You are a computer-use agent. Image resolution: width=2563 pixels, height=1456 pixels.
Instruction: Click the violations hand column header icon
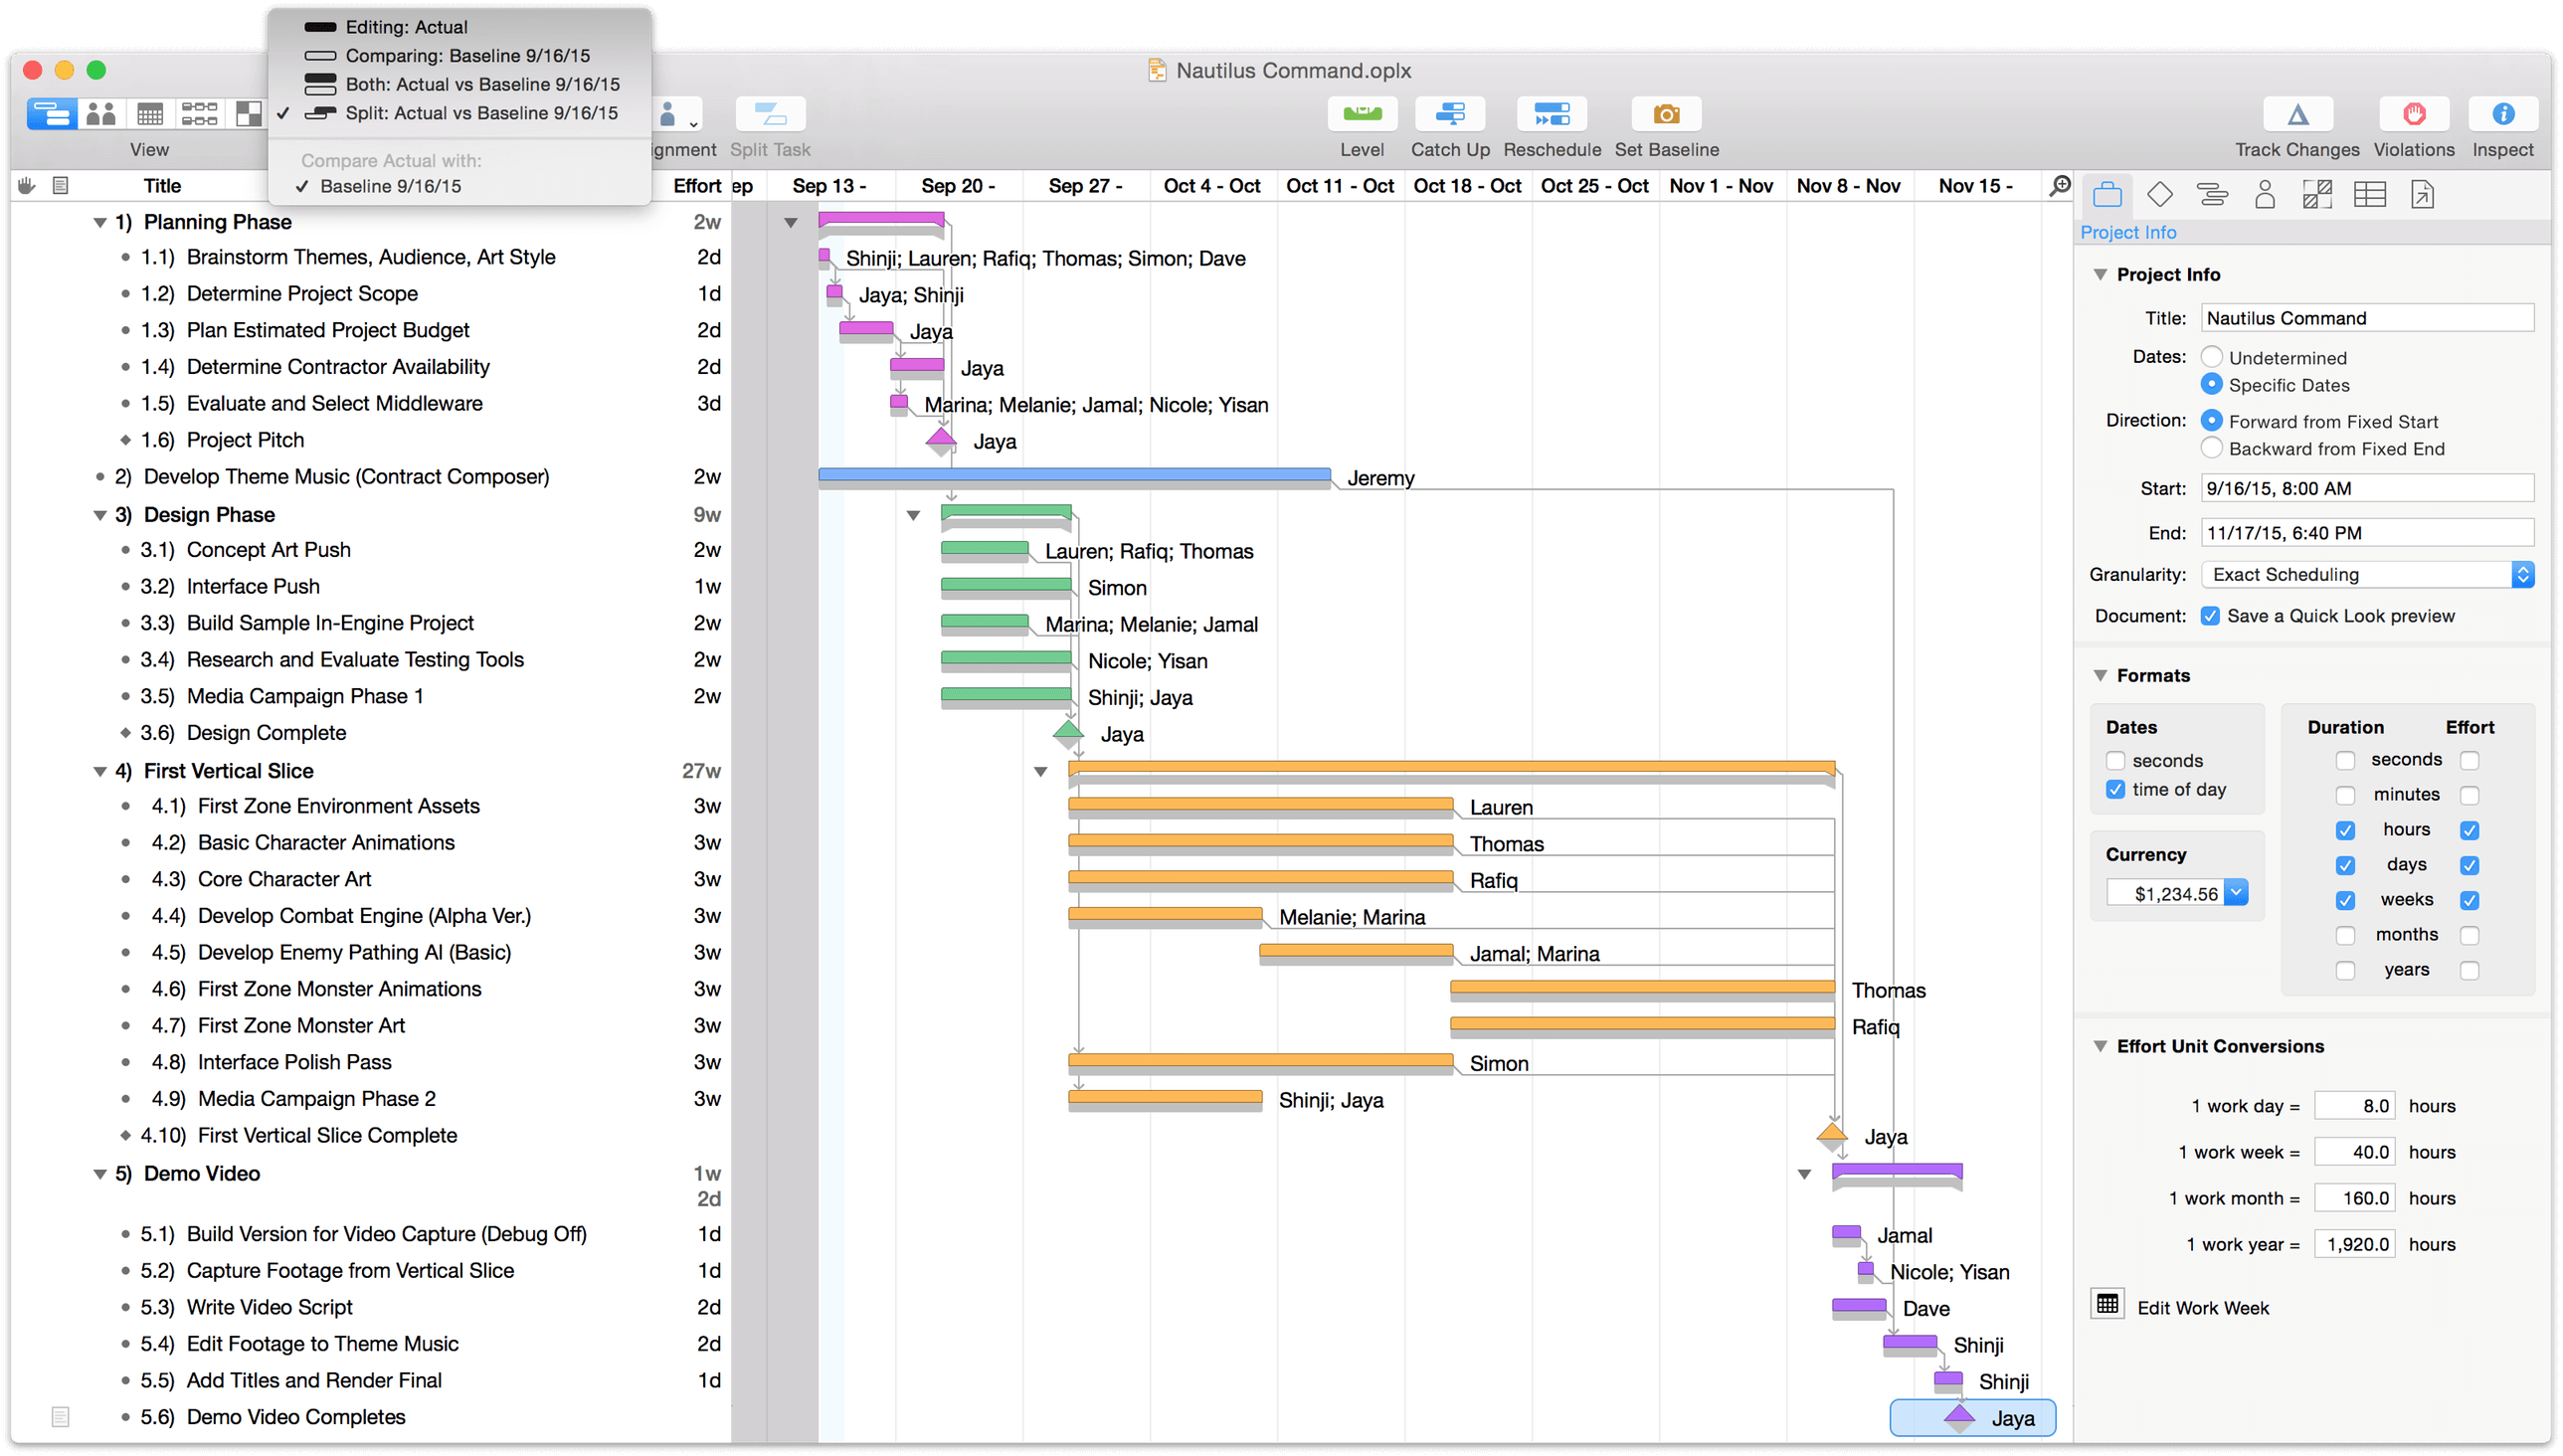pos(27,185)
